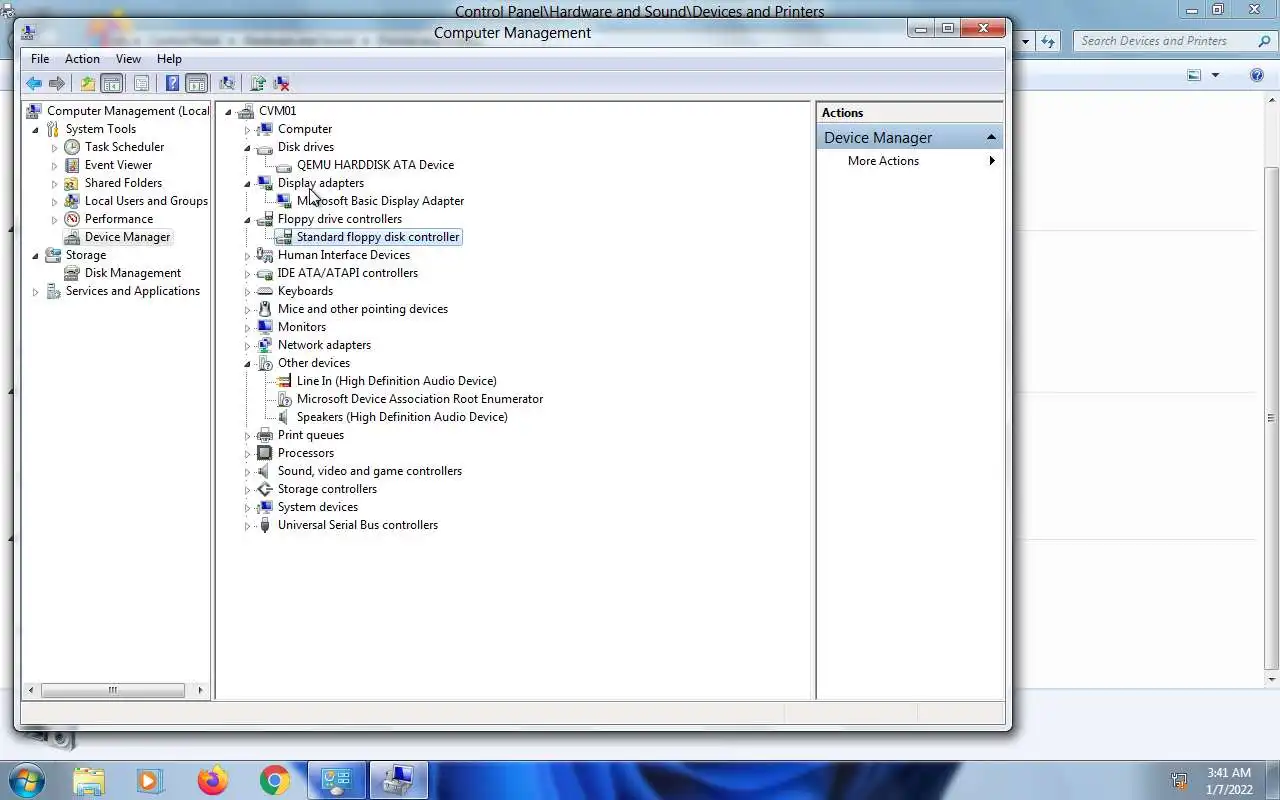
Task: Select QEMU HARDDISK ATA Device
Action: point(375,165)
